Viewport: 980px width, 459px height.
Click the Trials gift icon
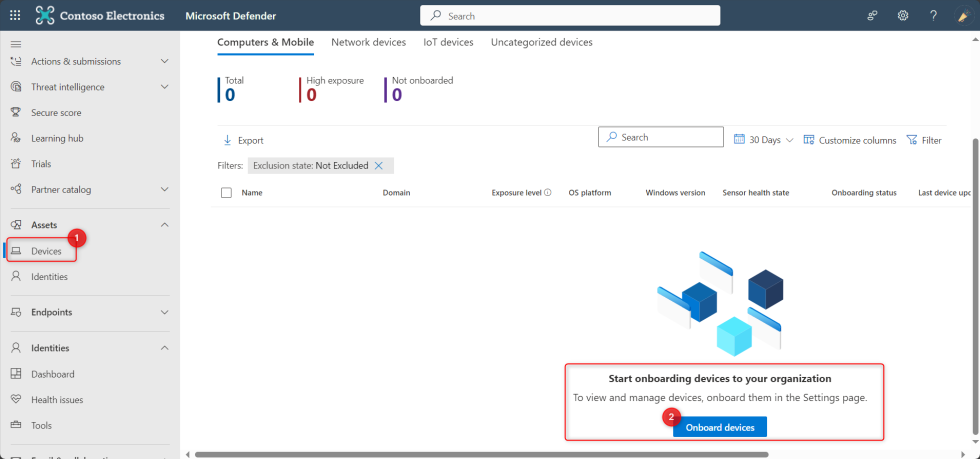coord(17,164)
